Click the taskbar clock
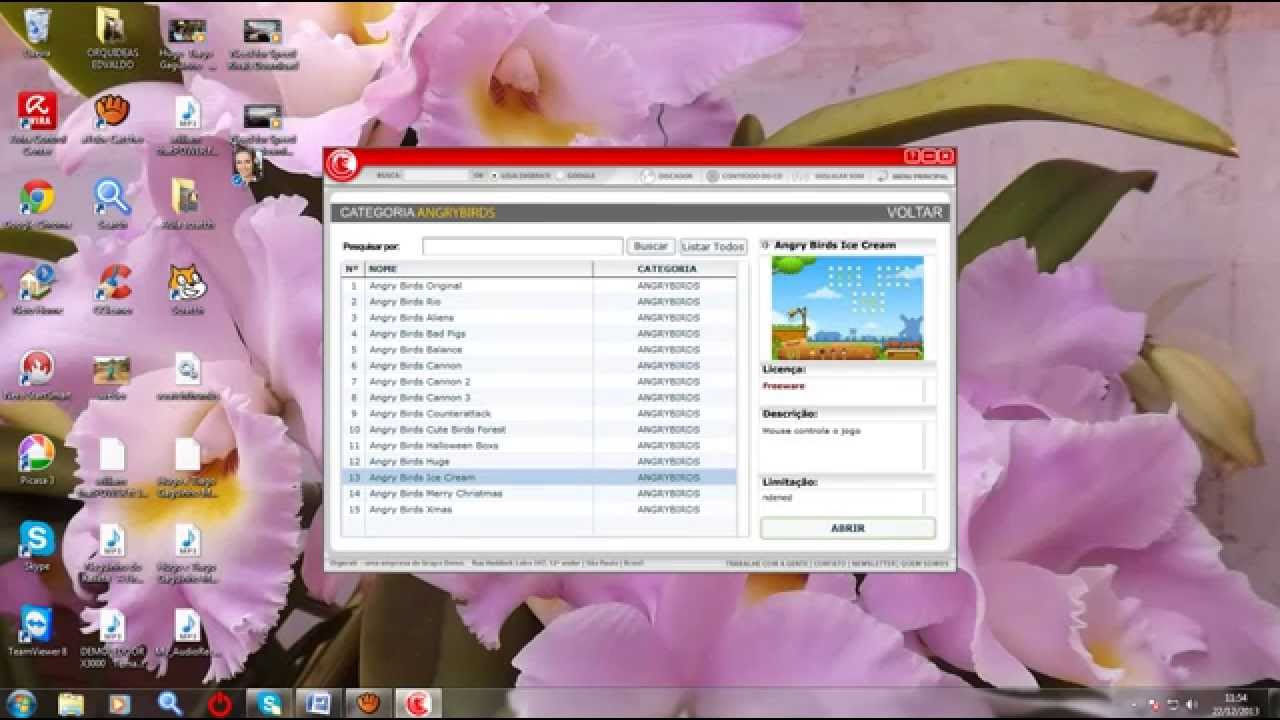The height and width of the screenshot is (720, 1280). point(1236,704)
